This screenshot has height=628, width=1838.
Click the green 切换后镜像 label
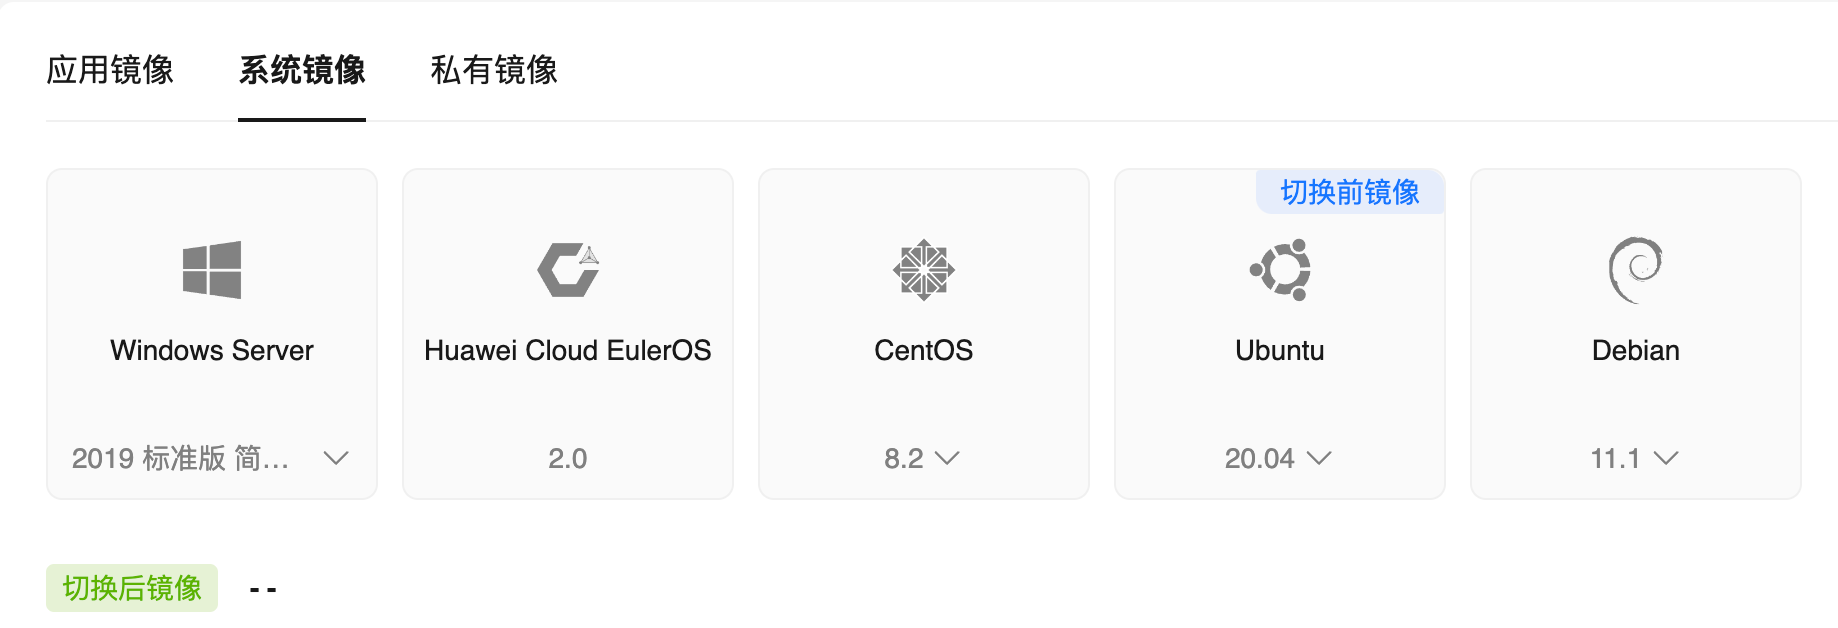click(132, 588)
